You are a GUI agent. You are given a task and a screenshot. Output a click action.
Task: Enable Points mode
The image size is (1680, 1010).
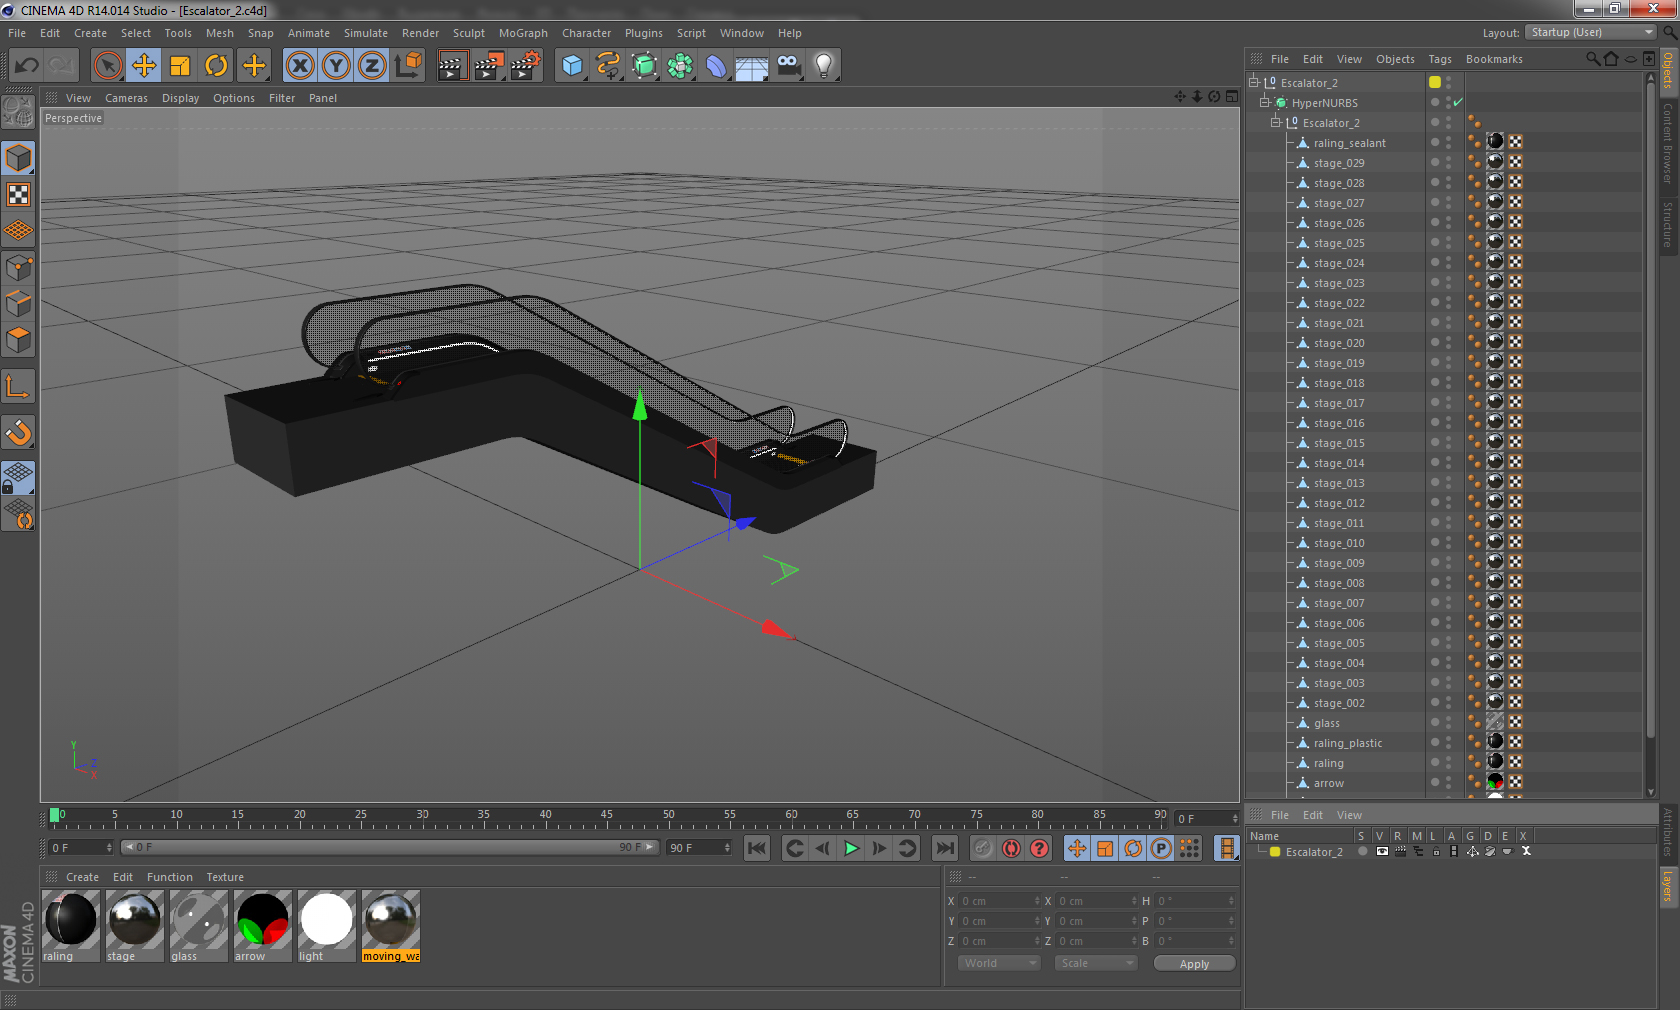19,268
